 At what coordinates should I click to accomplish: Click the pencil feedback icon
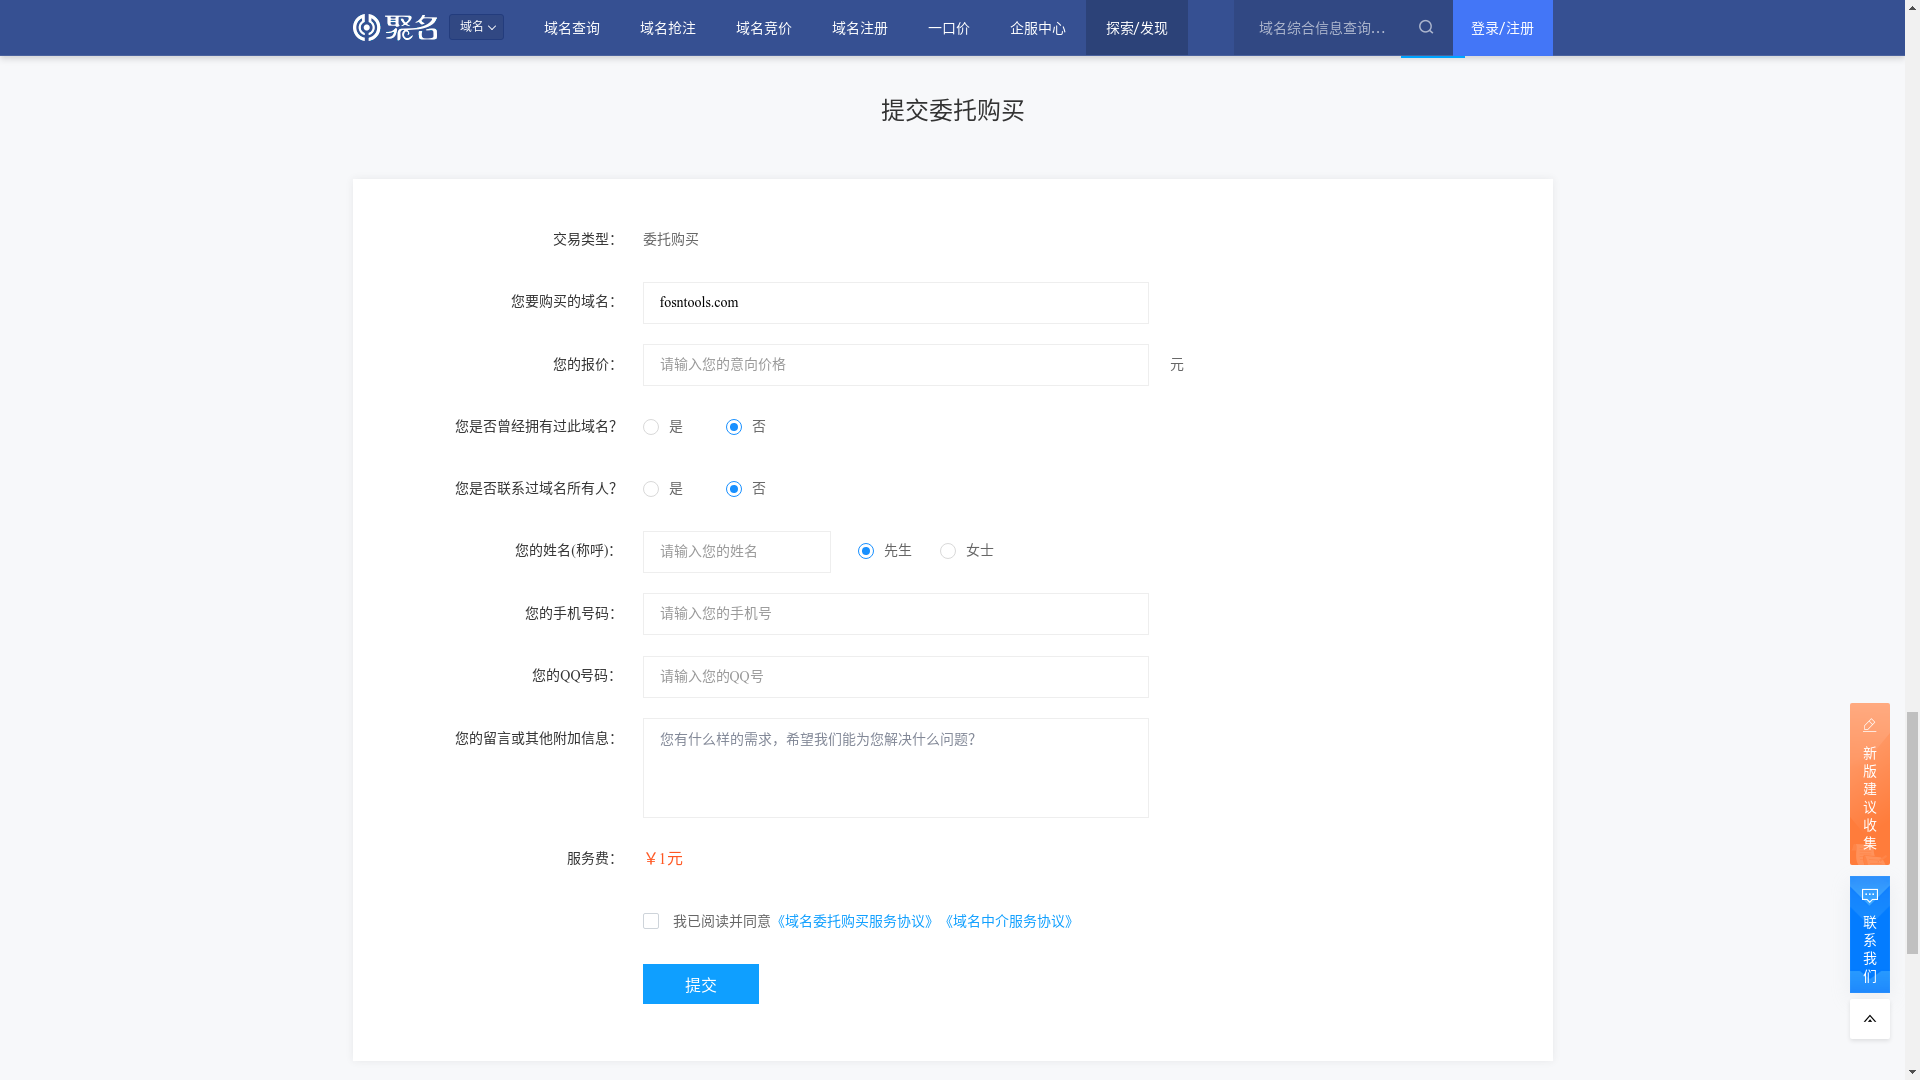tap(1869, 725)
